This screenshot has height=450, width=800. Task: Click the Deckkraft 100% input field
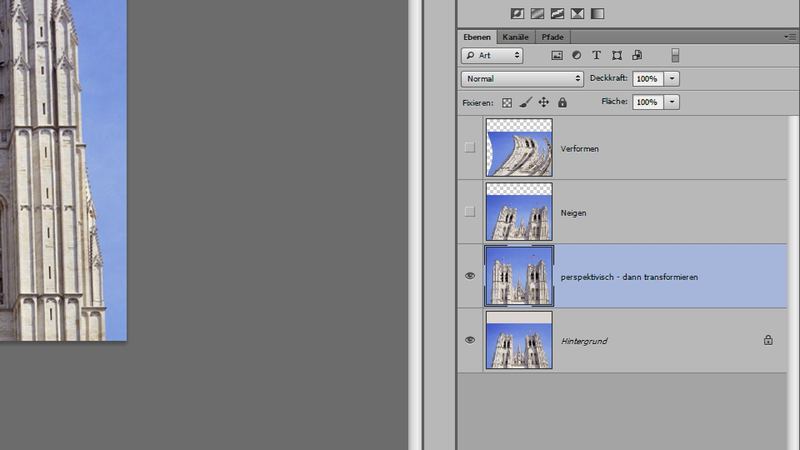(x=648, y=79)
